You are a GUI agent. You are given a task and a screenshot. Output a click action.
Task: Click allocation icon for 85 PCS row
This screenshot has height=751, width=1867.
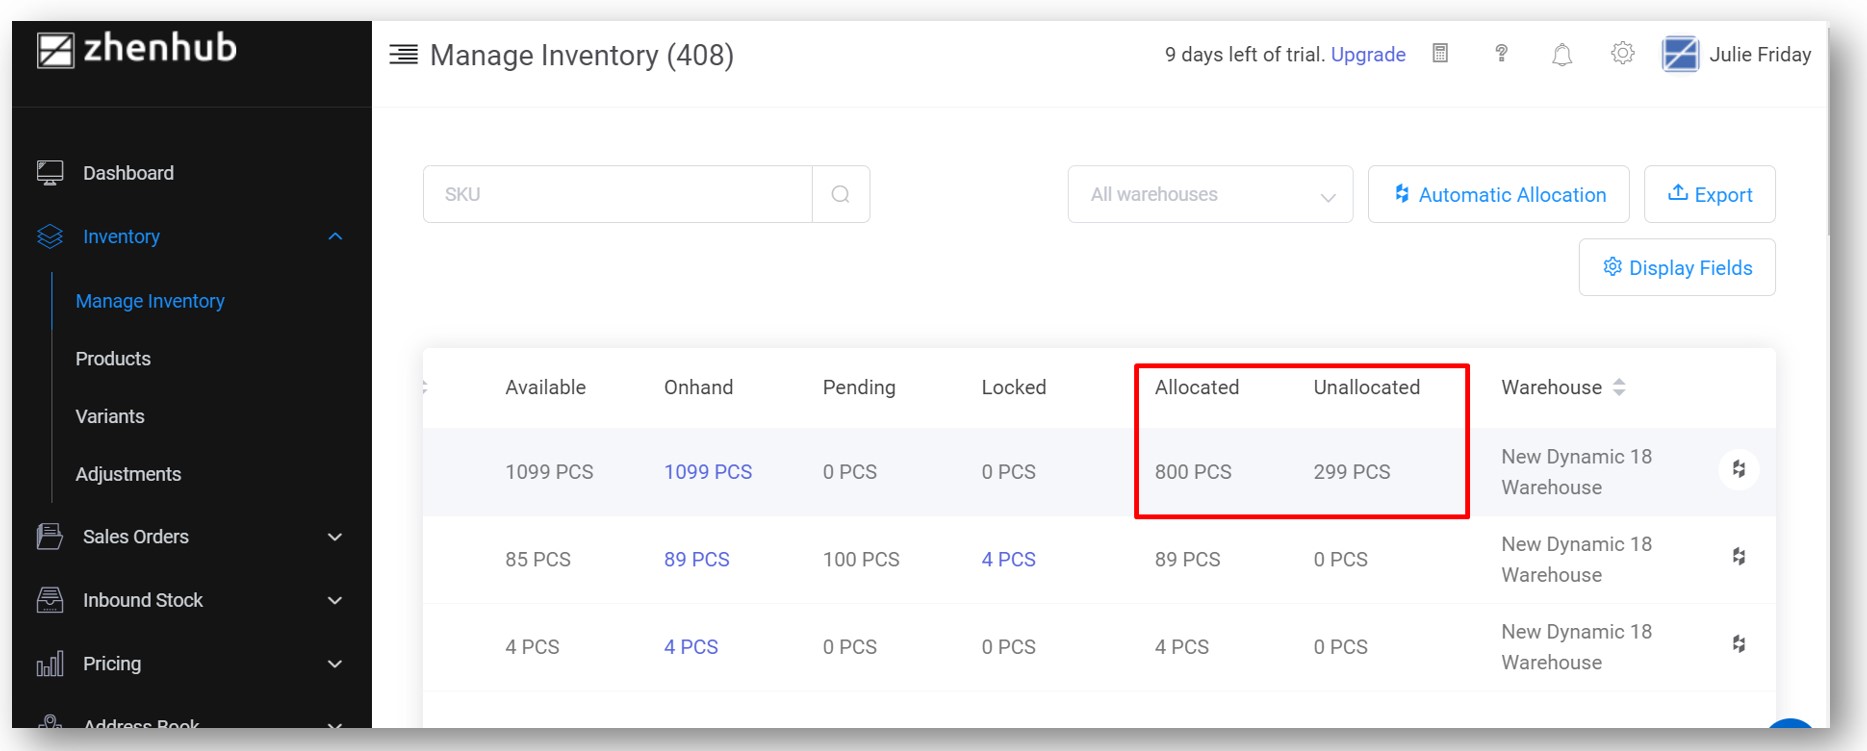[1739, 557]
